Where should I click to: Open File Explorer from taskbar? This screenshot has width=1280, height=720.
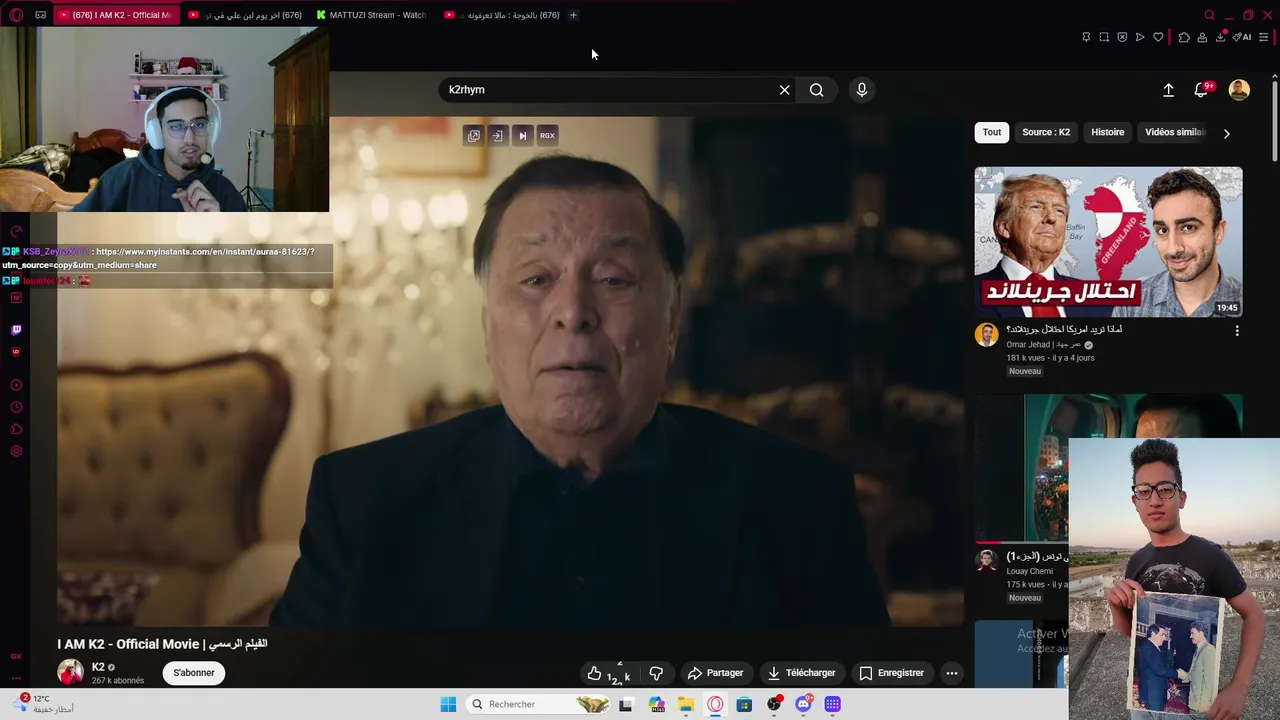[686, 704]
